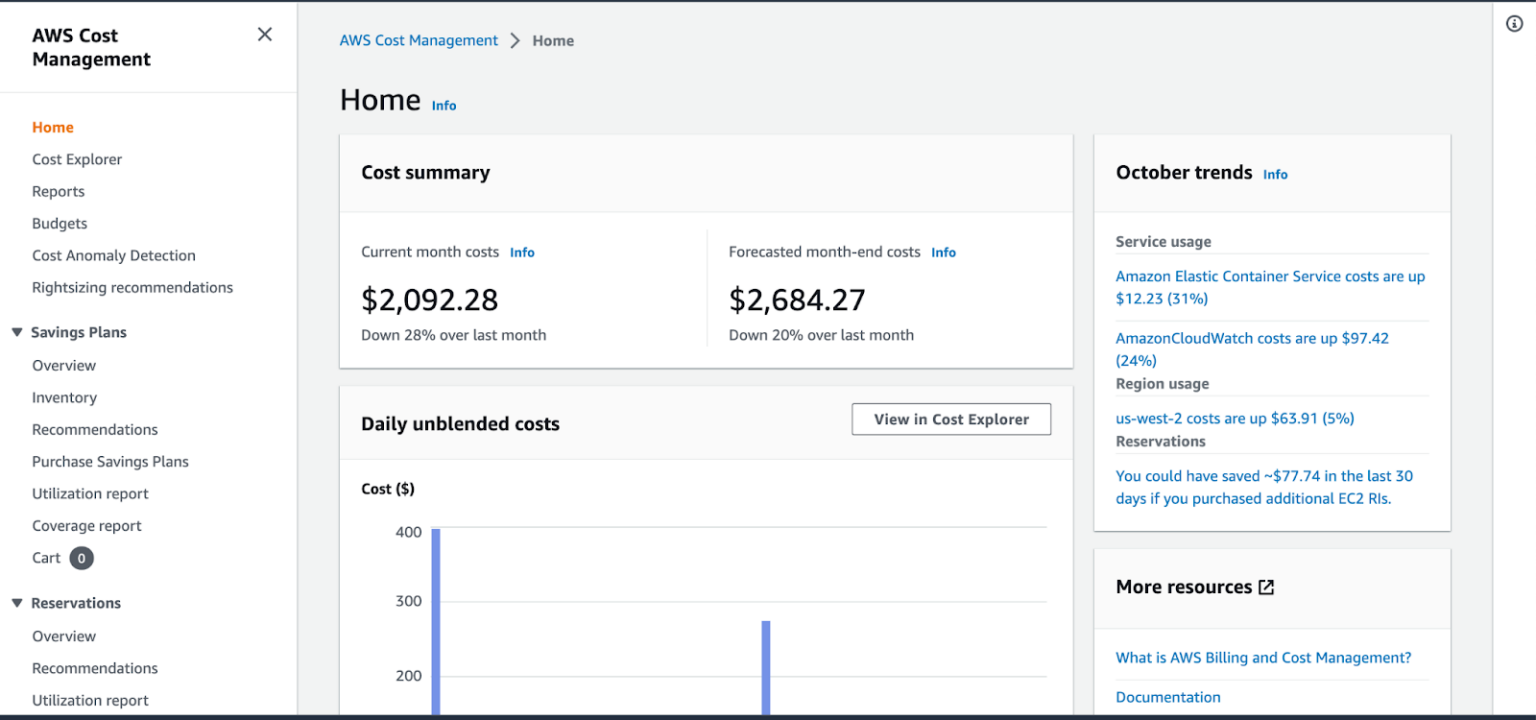The width and height of the screenshot is (1536, 720).
Task: Select Rightsizing recommendations in the sidebar
Action: (132, 287)
